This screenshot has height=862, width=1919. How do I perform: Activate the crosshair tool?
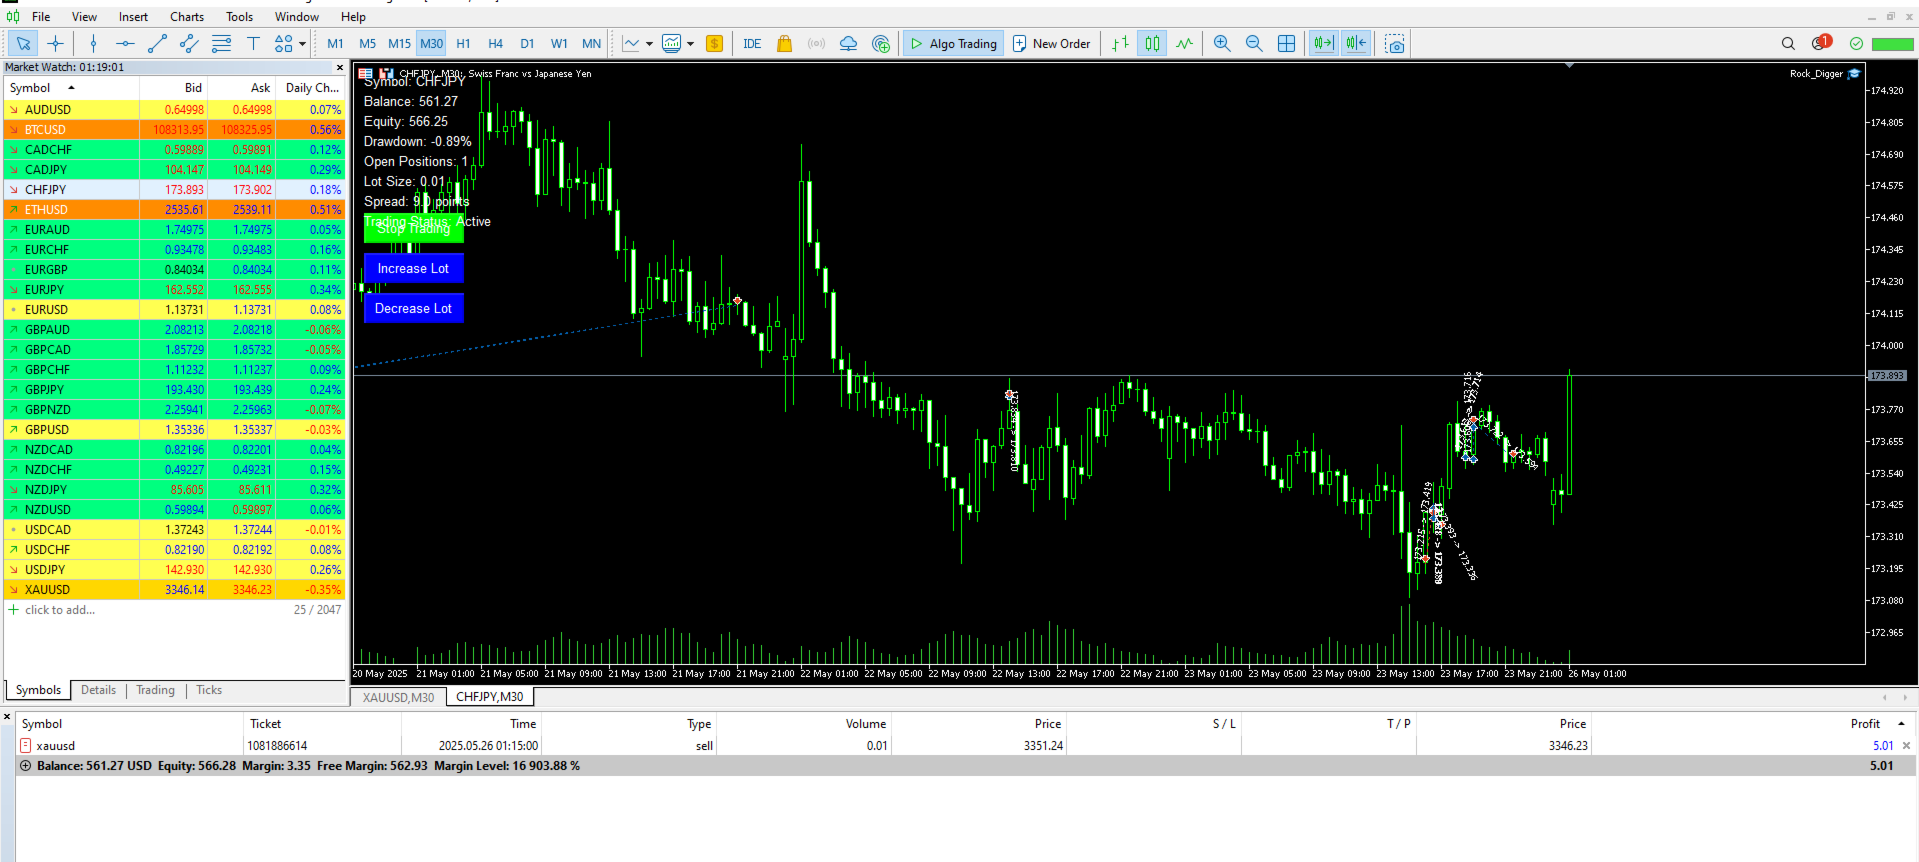point(55,43)
